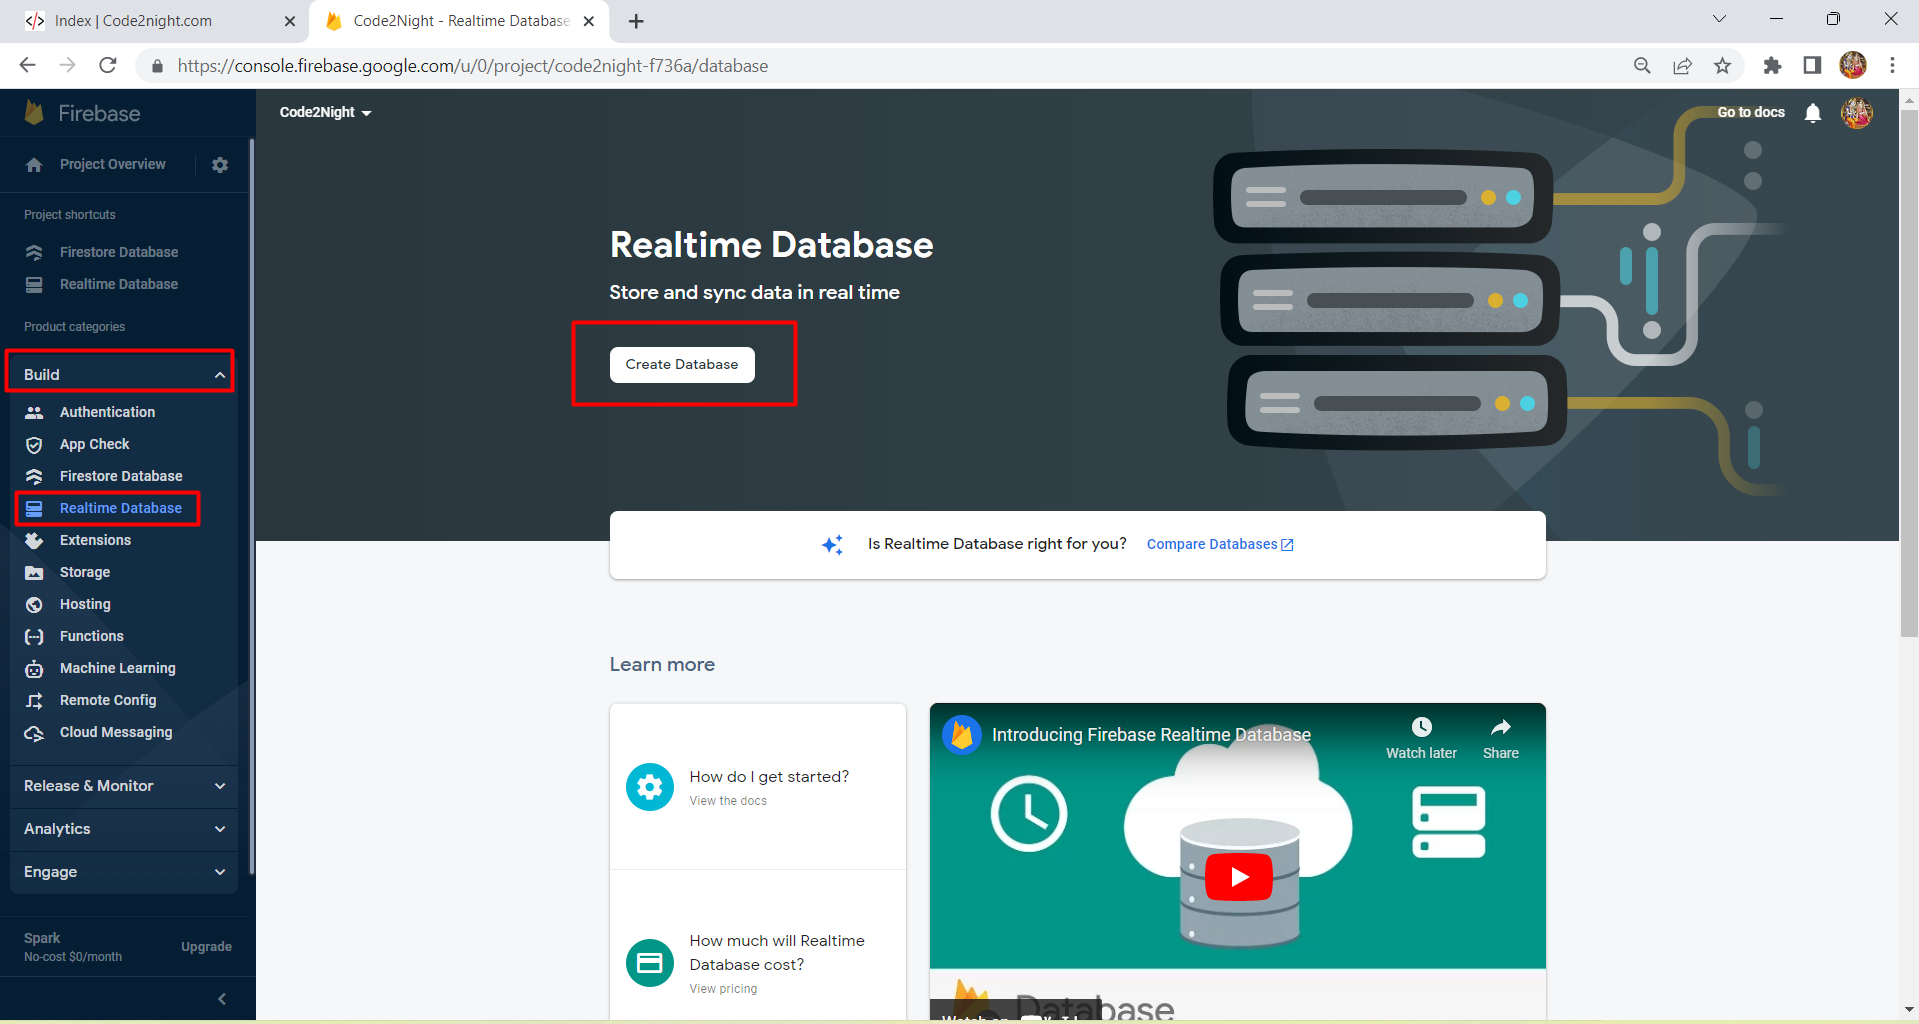Click the Functions brackets icon

coord(34,636)
